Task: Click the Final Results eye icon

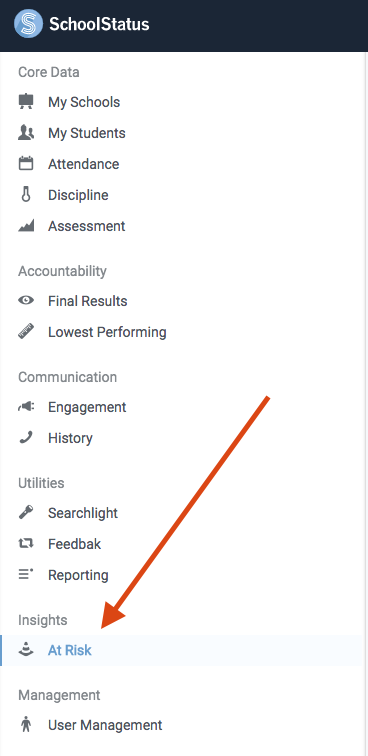Action: (26, 301)
